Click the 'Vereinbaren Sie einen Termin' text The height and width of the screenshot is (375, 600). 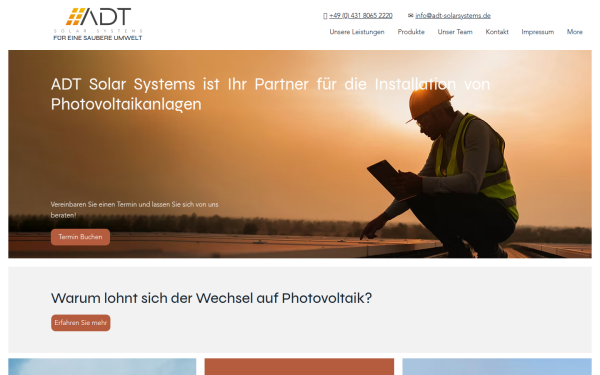134,210
